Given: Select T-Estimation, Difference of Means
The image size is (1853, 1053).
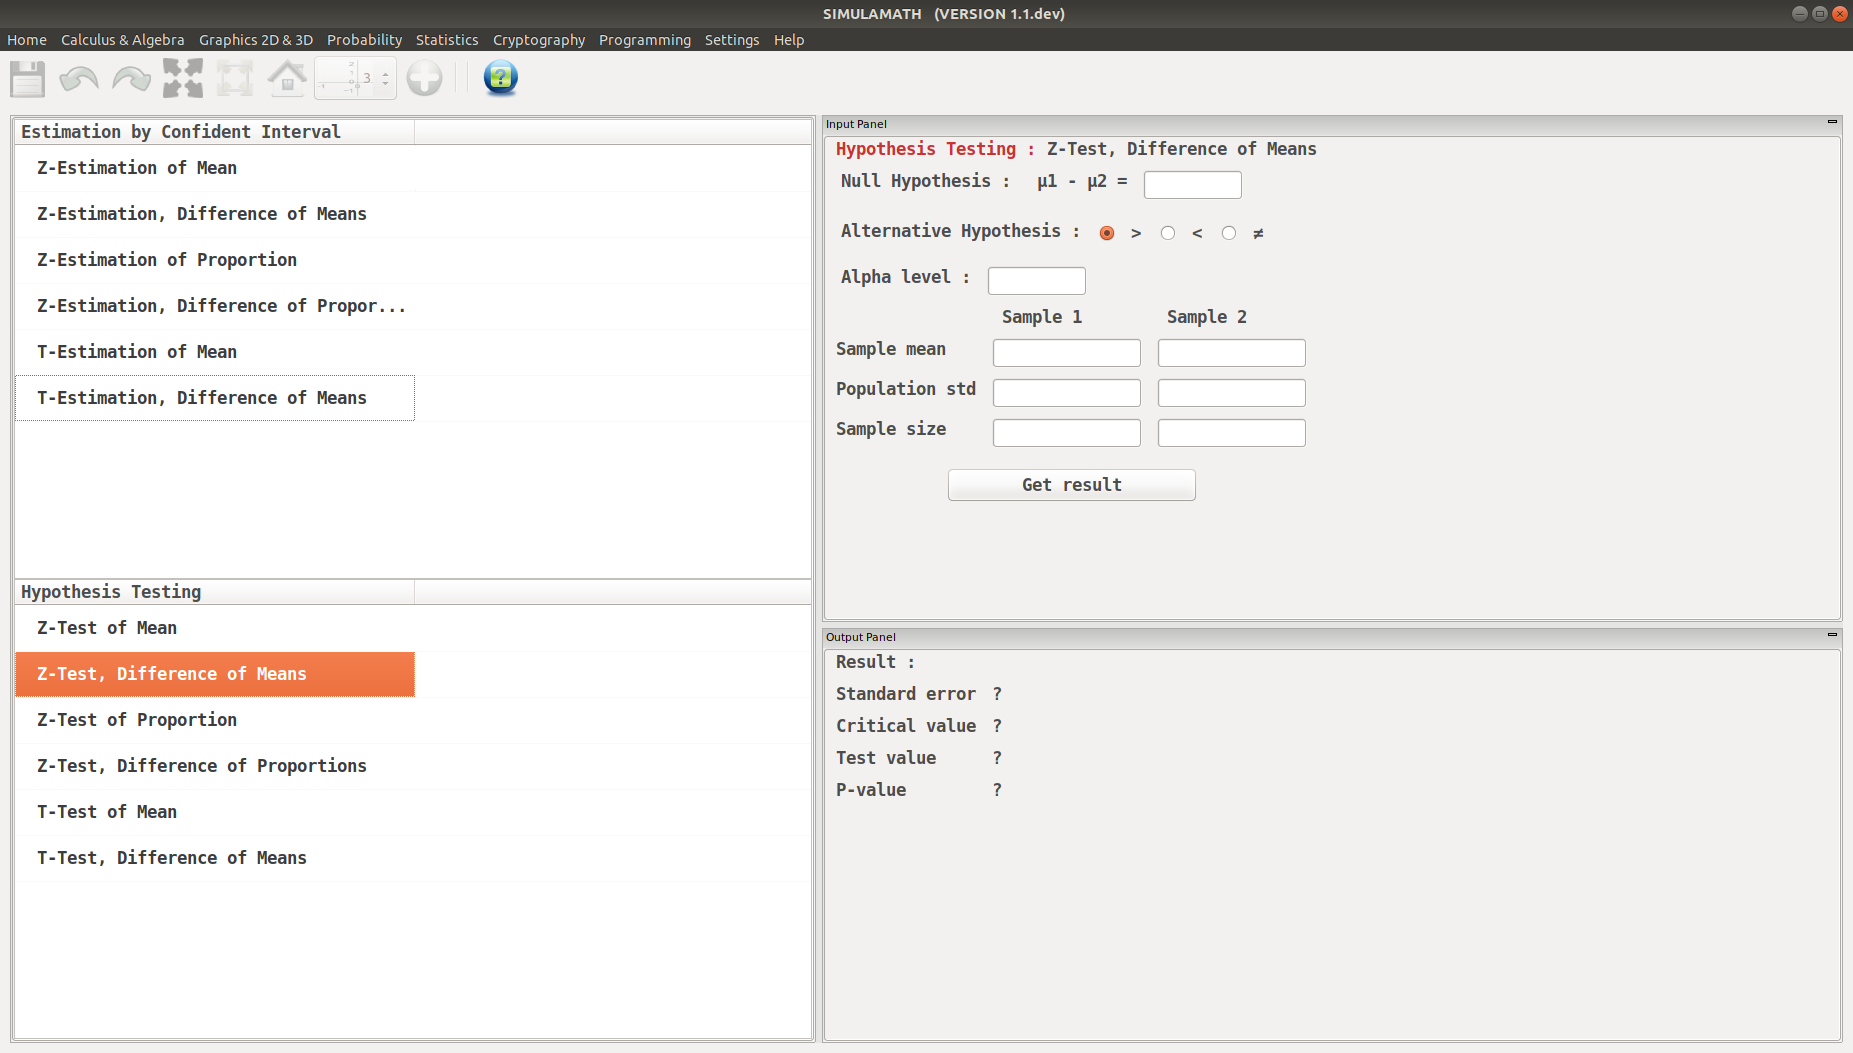Looking at the screenshot, I should [215, 398].
